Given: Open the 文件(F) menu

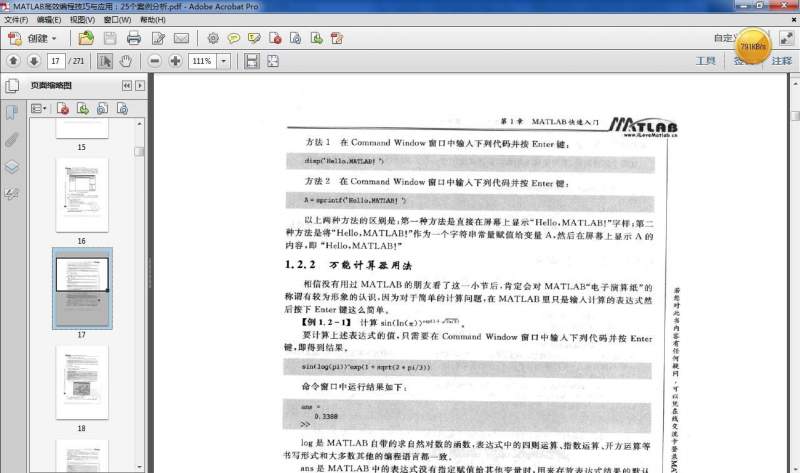Looking at the screenshot, I should pyautogui.click(x=16, y=20).
